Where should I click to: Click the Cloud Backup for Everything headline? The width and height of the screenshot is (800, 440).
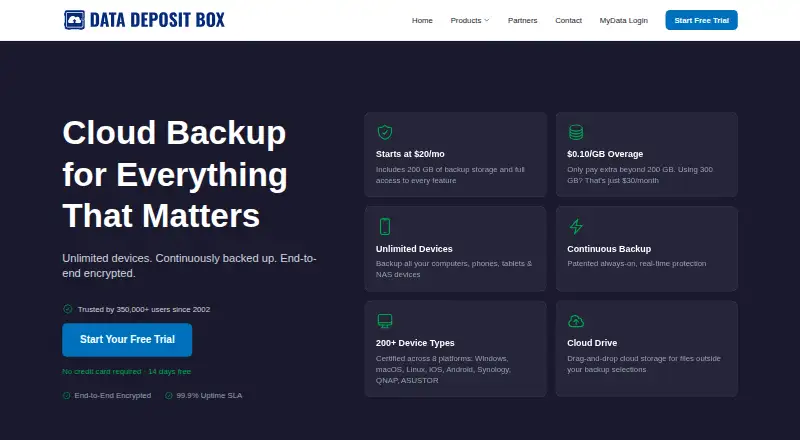175,174
